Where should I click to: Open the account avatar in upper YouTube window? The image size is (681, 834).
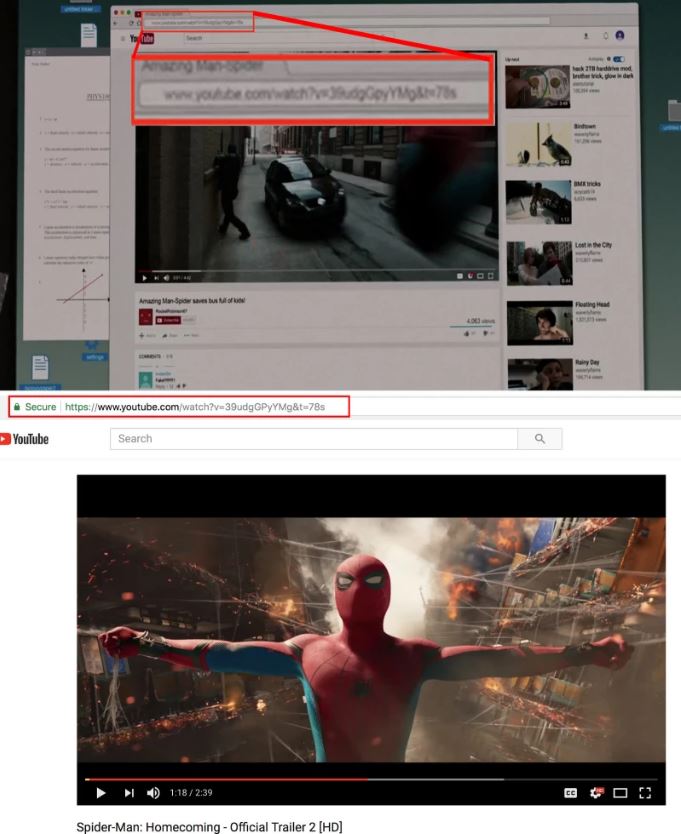(620, 36)
